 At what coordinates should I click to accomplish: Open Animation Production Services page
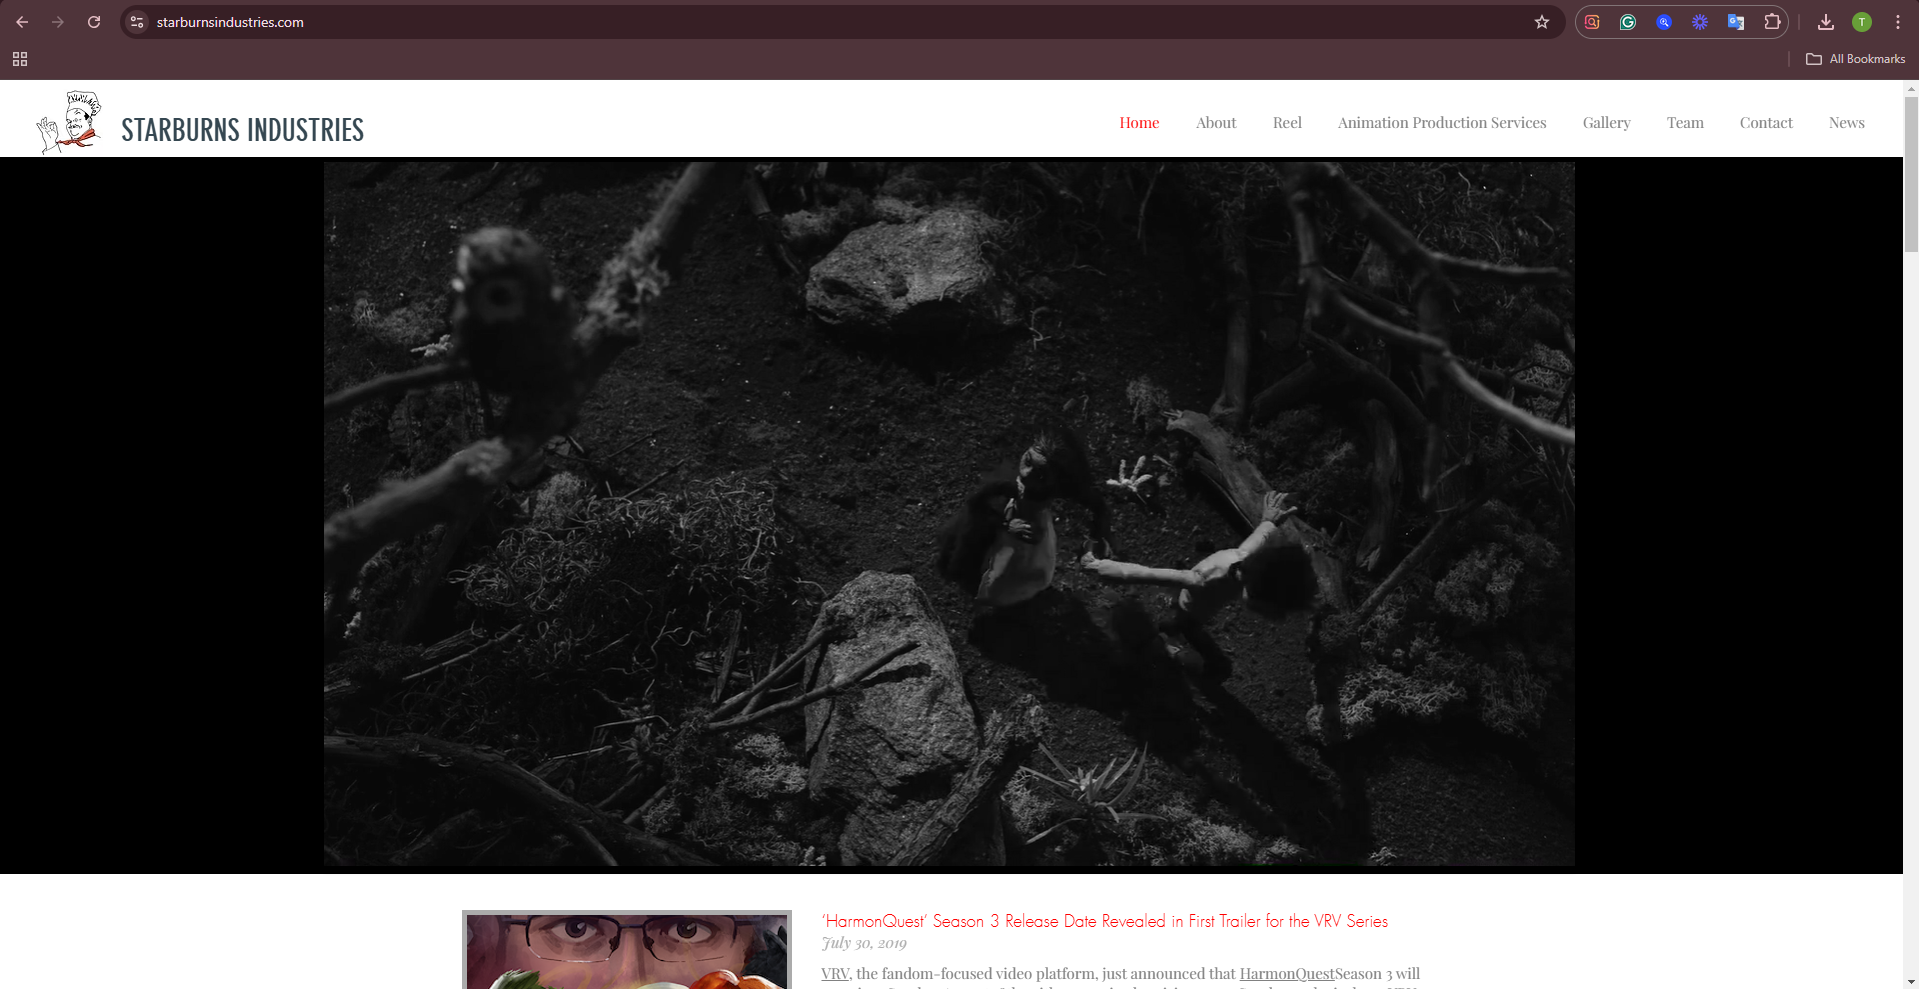pyautogui.click(x=1442, y=123)
